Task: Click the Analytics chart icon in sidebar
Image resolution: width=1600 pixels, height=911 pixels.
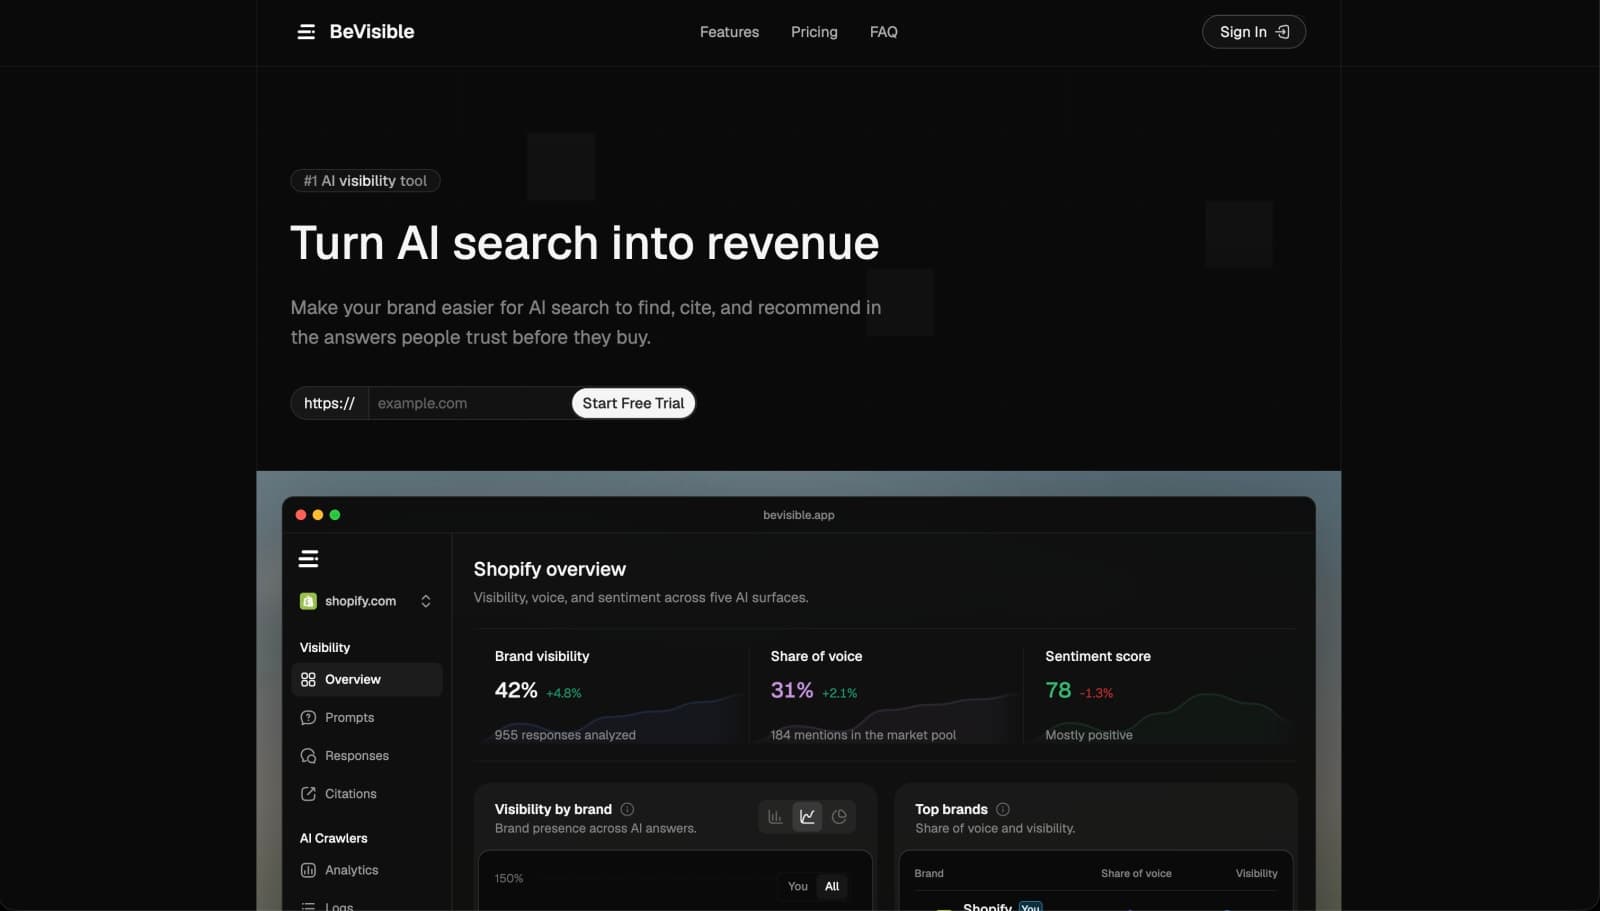Action: [308, 870]
